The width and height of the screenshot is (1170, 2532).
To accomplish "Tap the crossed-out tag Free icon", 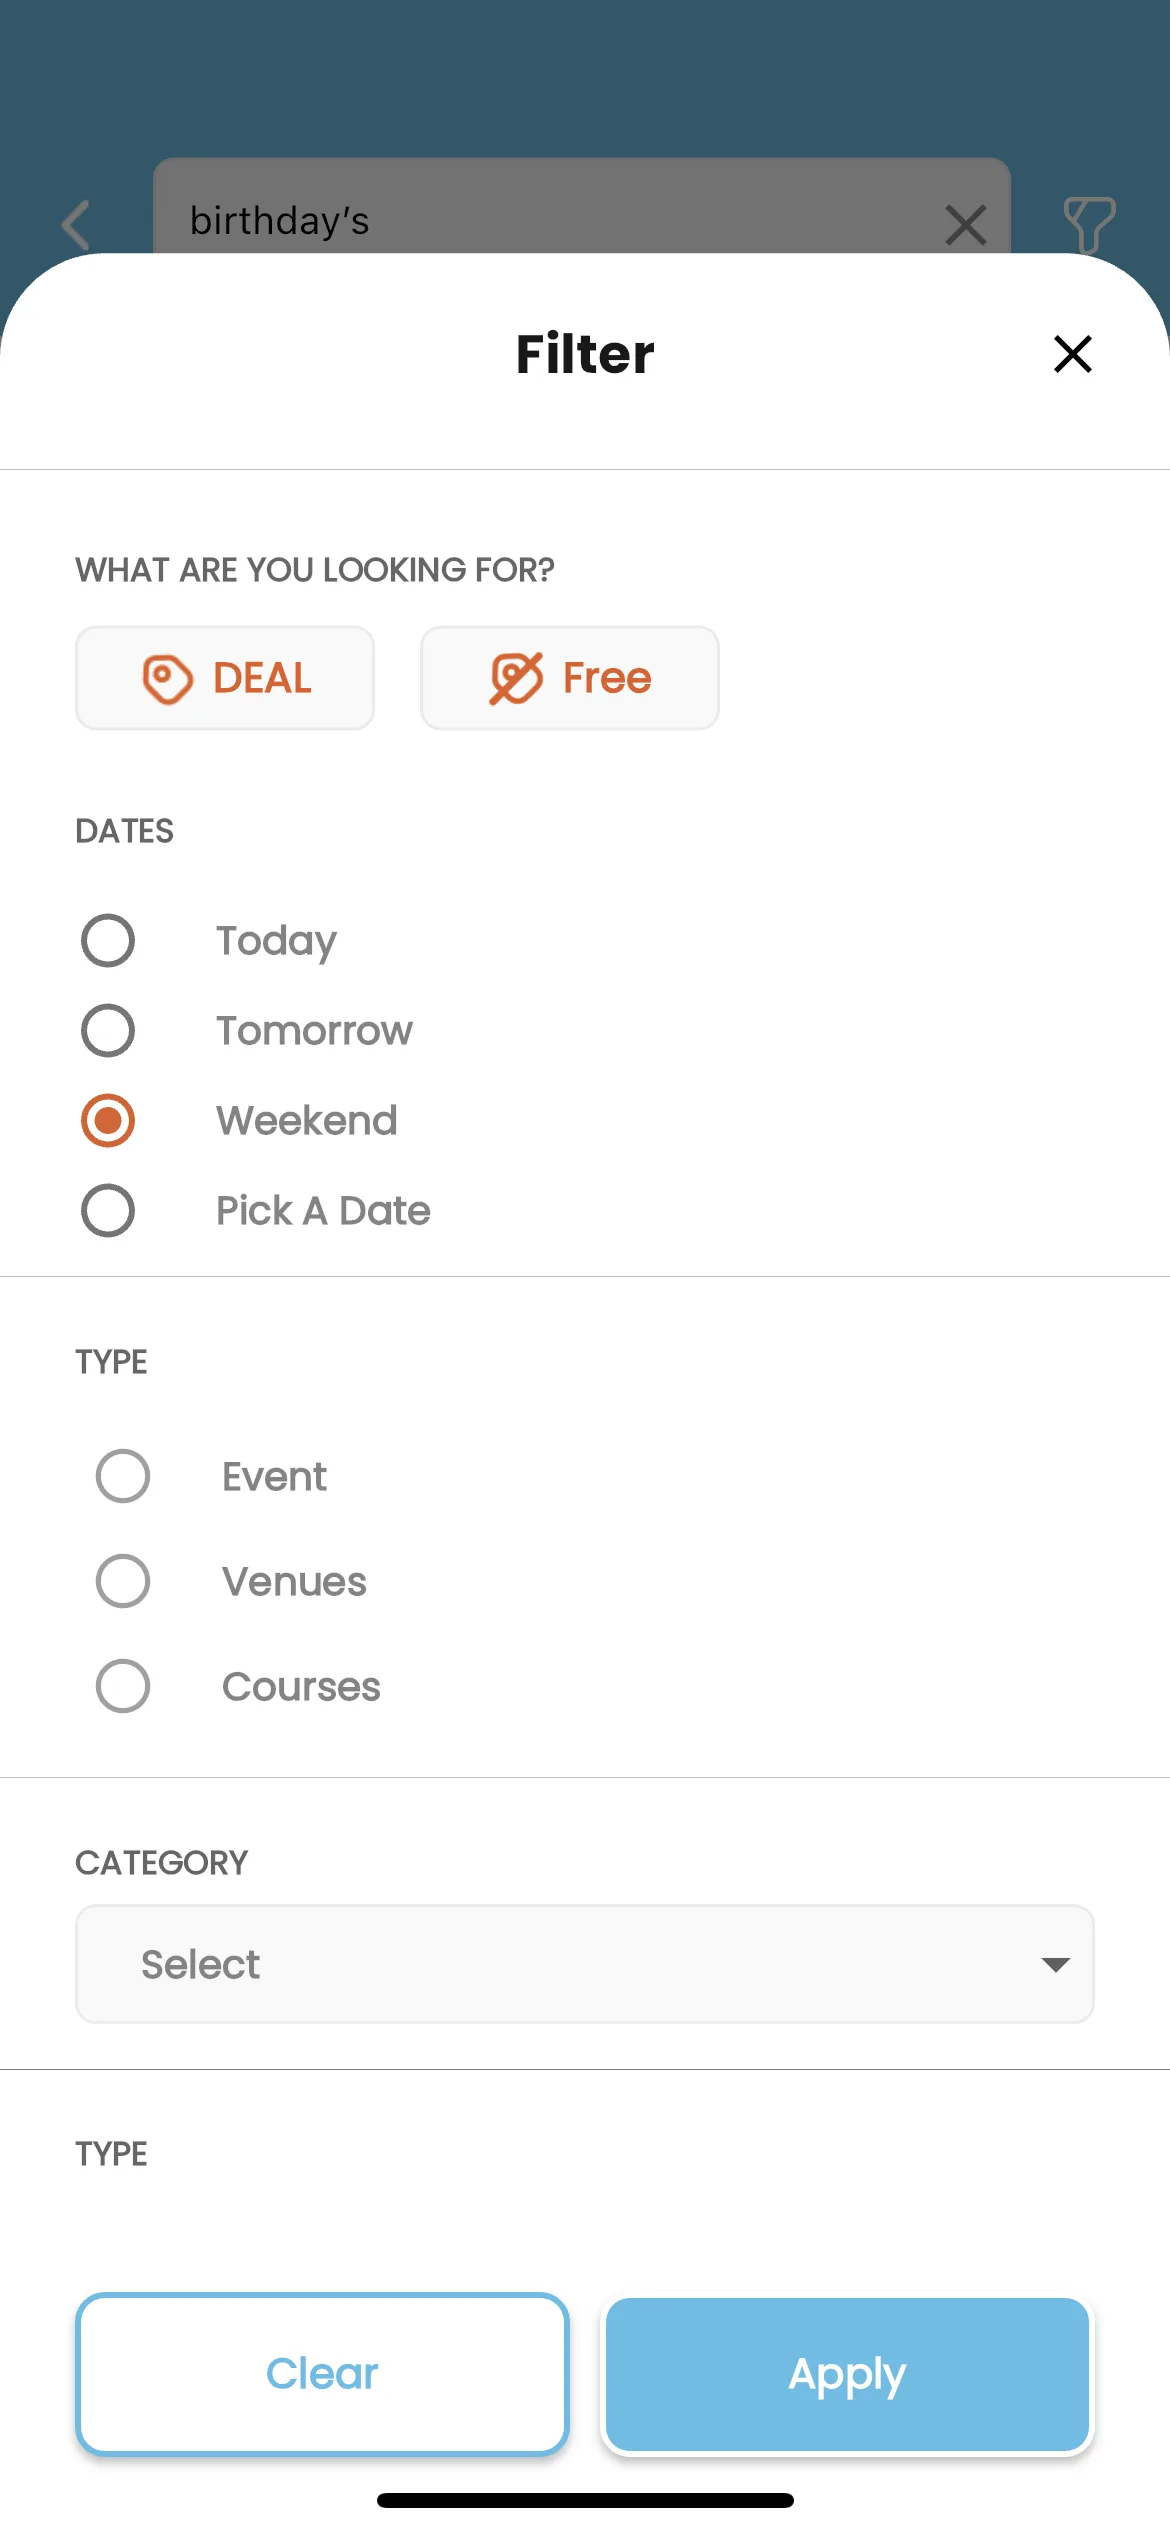I will 516,678.
